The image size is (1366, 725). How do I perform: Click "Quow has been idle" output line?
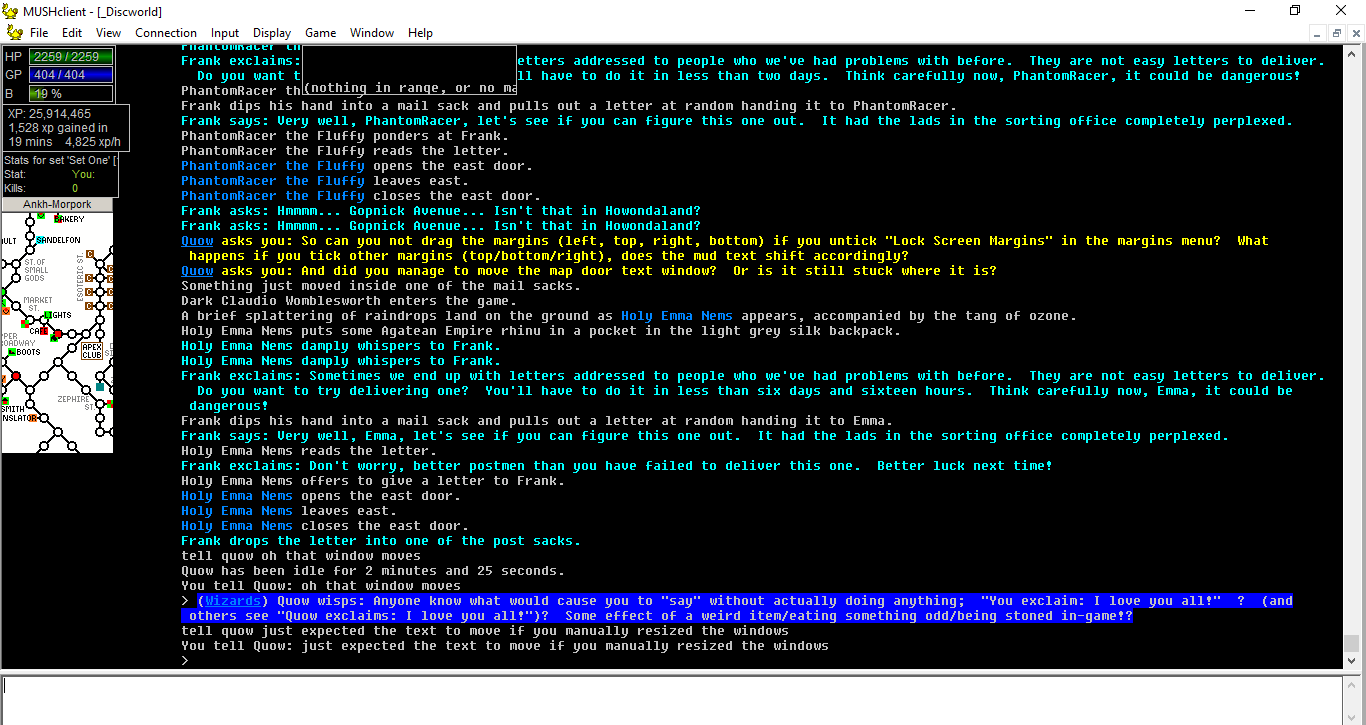[x=373, y=571]
